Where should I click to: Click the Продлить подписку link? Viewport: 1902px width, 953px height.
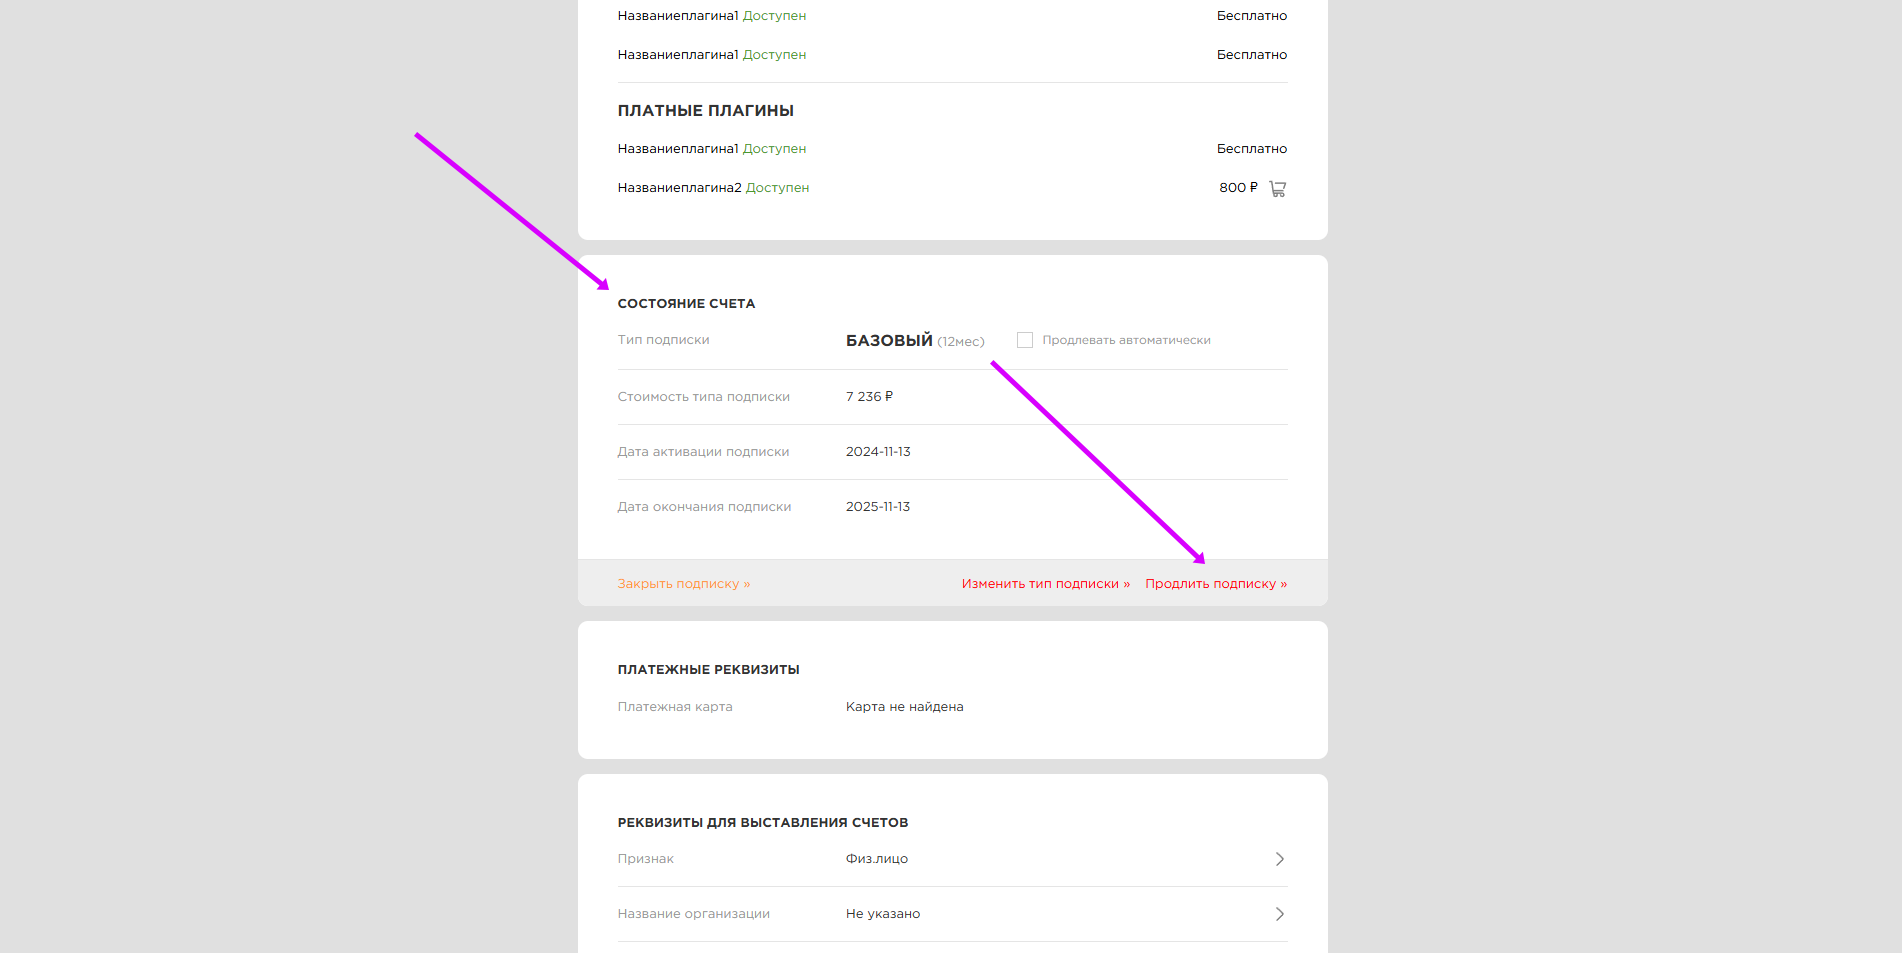[x=1215, y=584]
